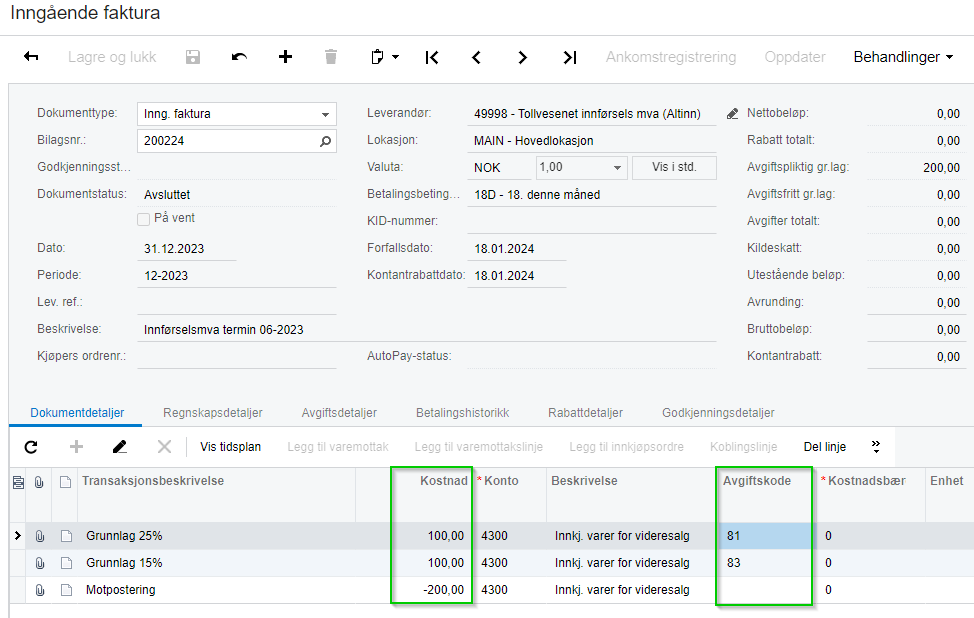Edit the selected row with pencil icon
The width and height of the screenshot is (974, 618).
point(120,447)
